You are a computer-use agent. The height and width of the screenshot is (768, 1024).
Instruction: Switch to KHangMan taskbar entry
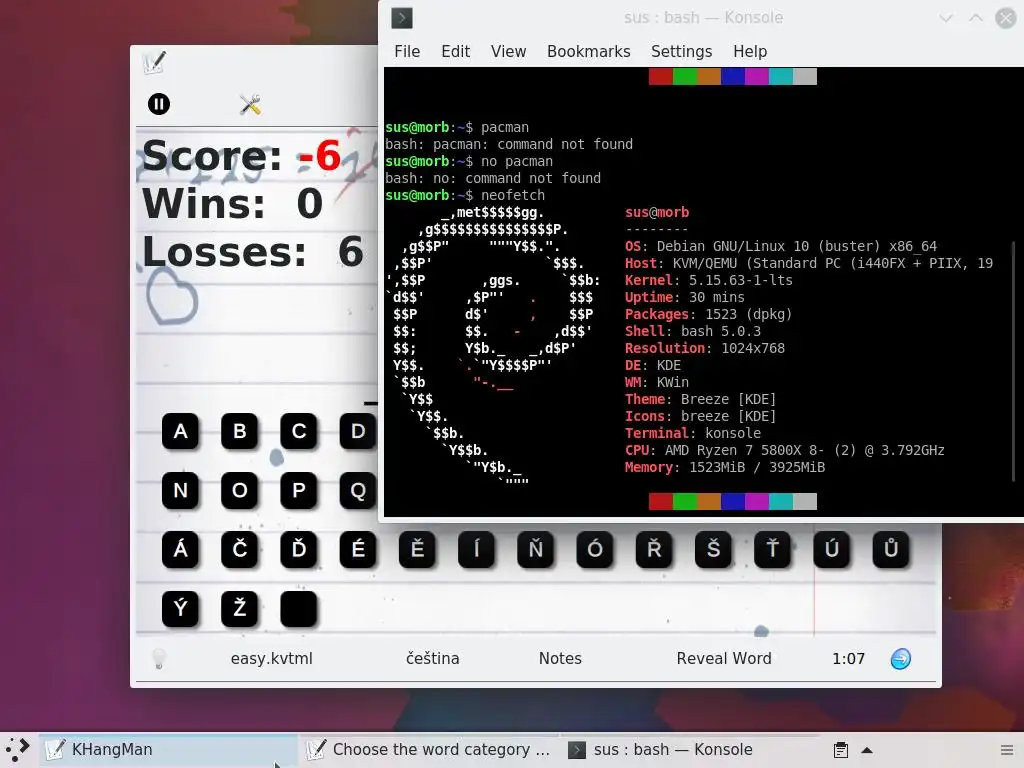point(168,750)
